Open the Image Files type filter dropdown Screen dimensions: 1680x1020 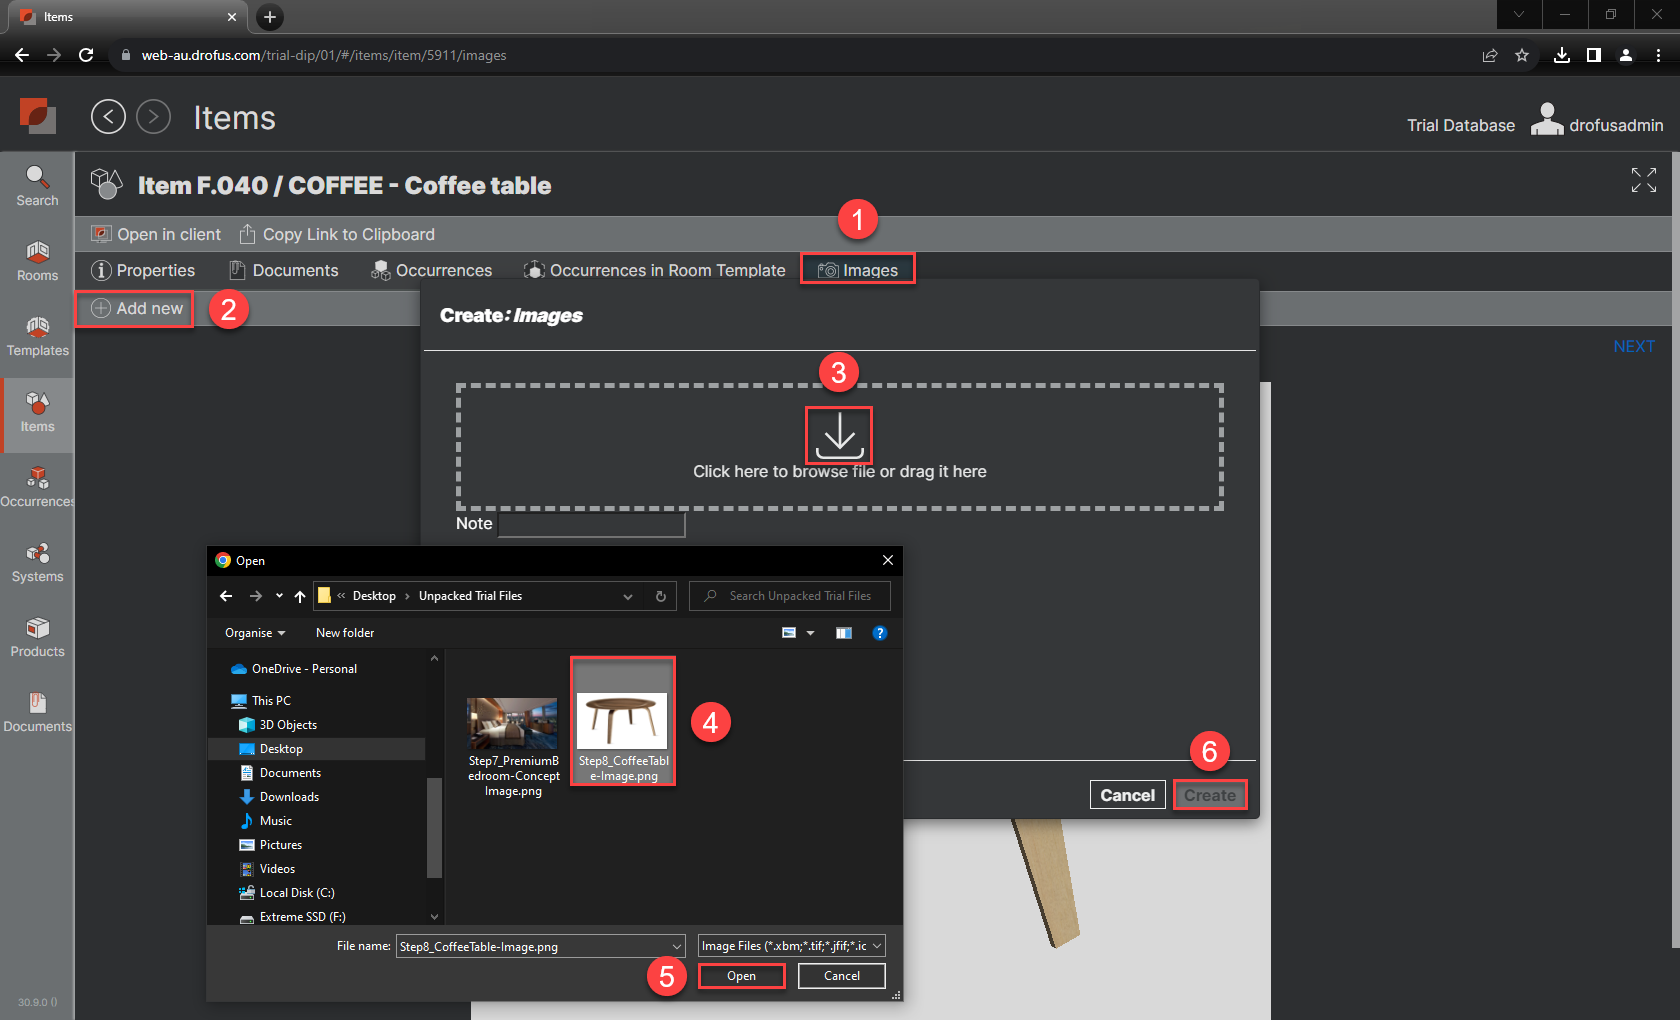[790, 946]
